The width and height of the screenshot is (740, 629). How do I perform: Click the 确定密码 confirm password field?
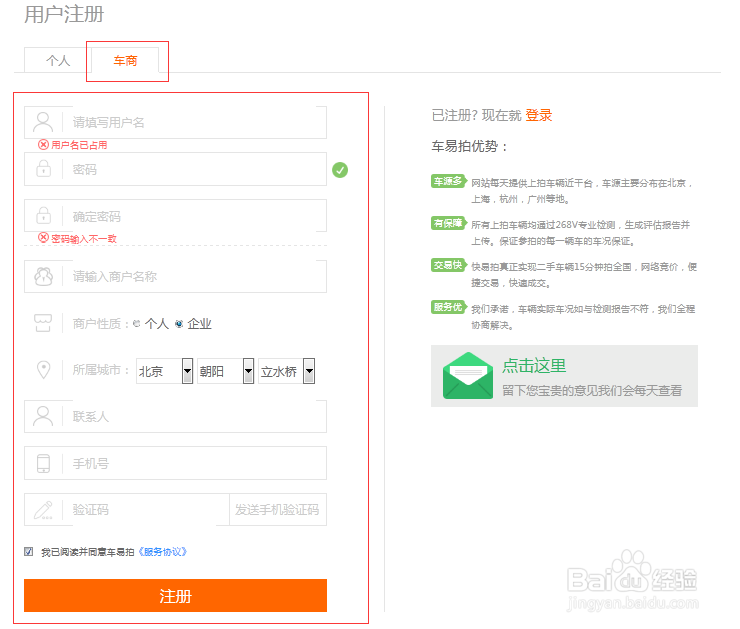[176, 216]
